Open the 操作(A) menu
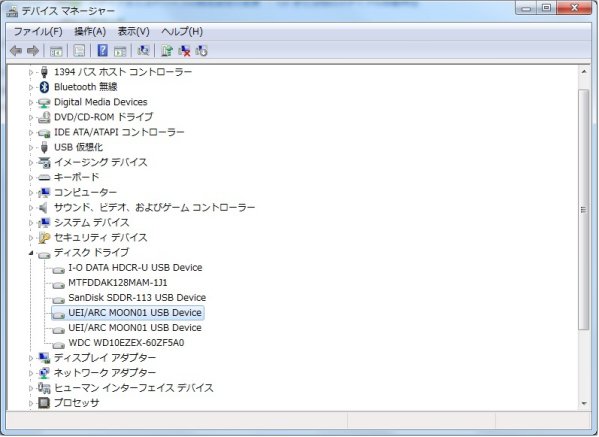This screenshot has height=437, width=599. point(90,31)
